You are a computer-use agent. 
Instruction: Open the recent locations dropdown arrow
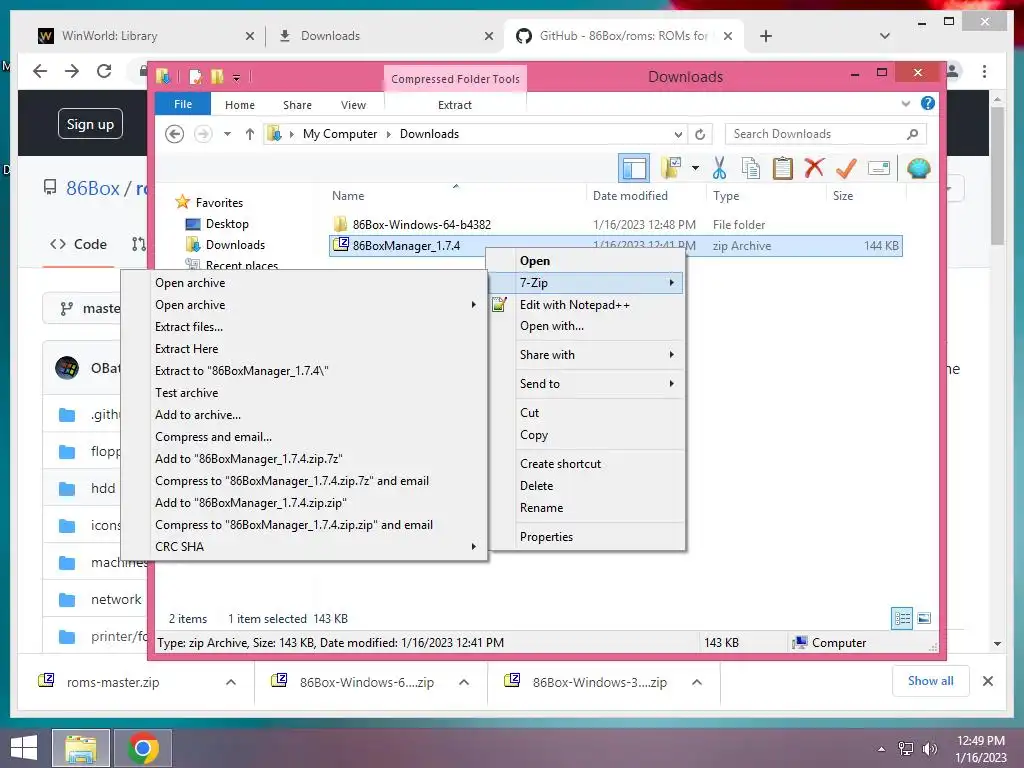(227, 134)
